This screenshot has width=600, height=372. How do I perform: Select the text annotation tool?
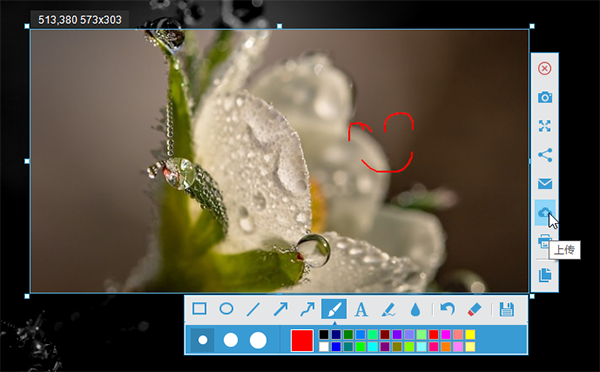[361, 309]
